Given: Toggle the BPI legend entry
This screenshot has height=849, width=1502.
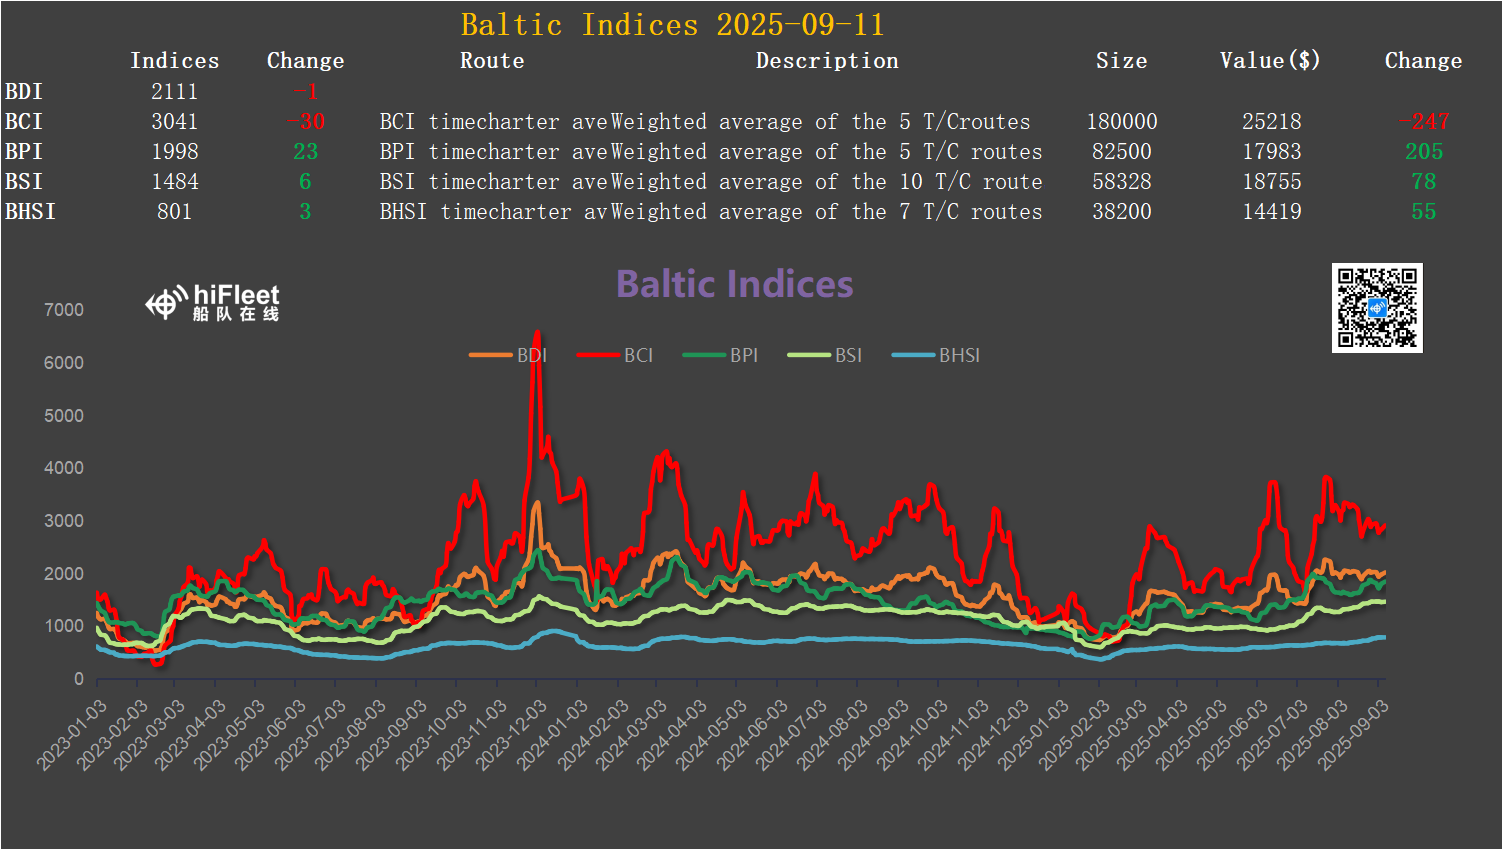Looking at the screenshot, I should point(721,355).
